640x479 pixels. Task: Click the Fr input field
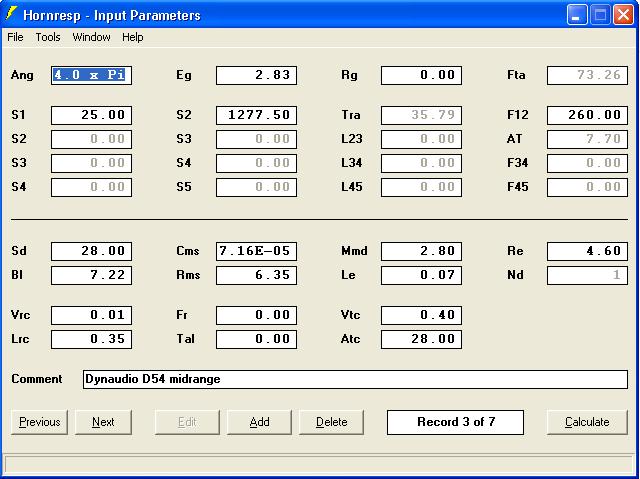point(256,315)
